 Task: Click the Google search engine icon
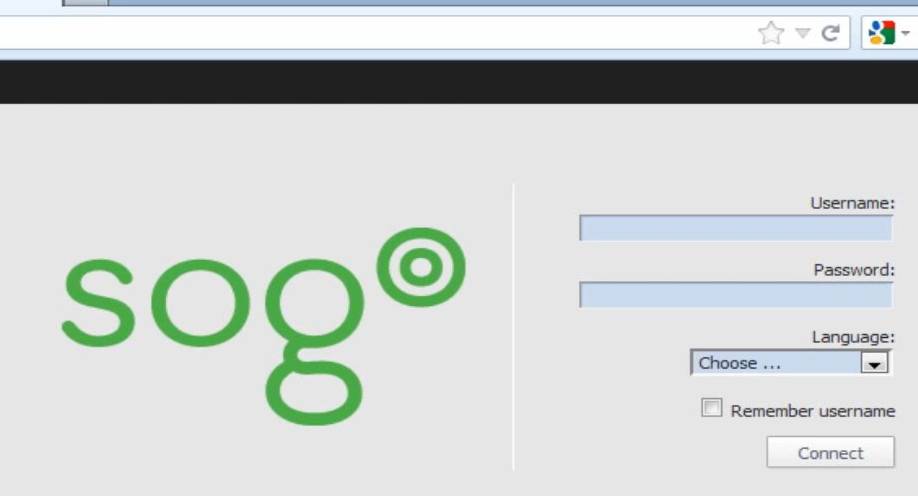tap(882, 33)
